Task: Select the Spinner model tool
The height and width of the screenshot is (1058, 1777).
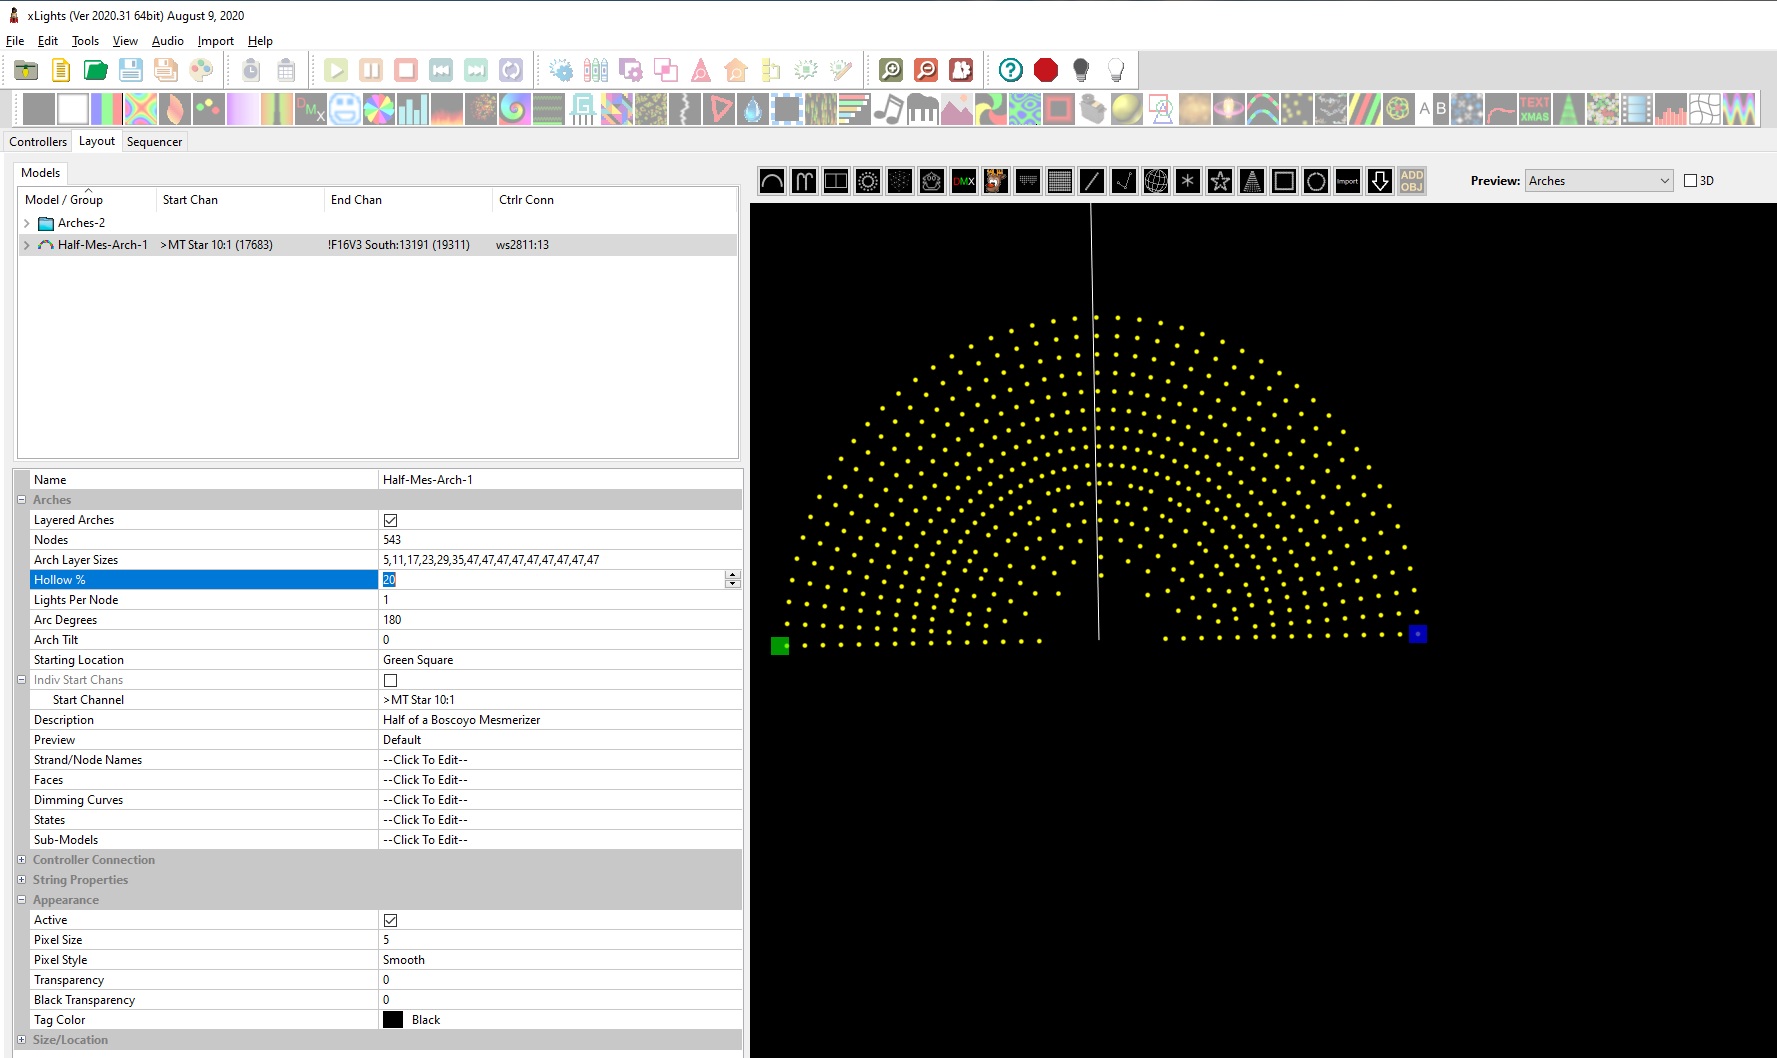Action: coord(1187,181)
